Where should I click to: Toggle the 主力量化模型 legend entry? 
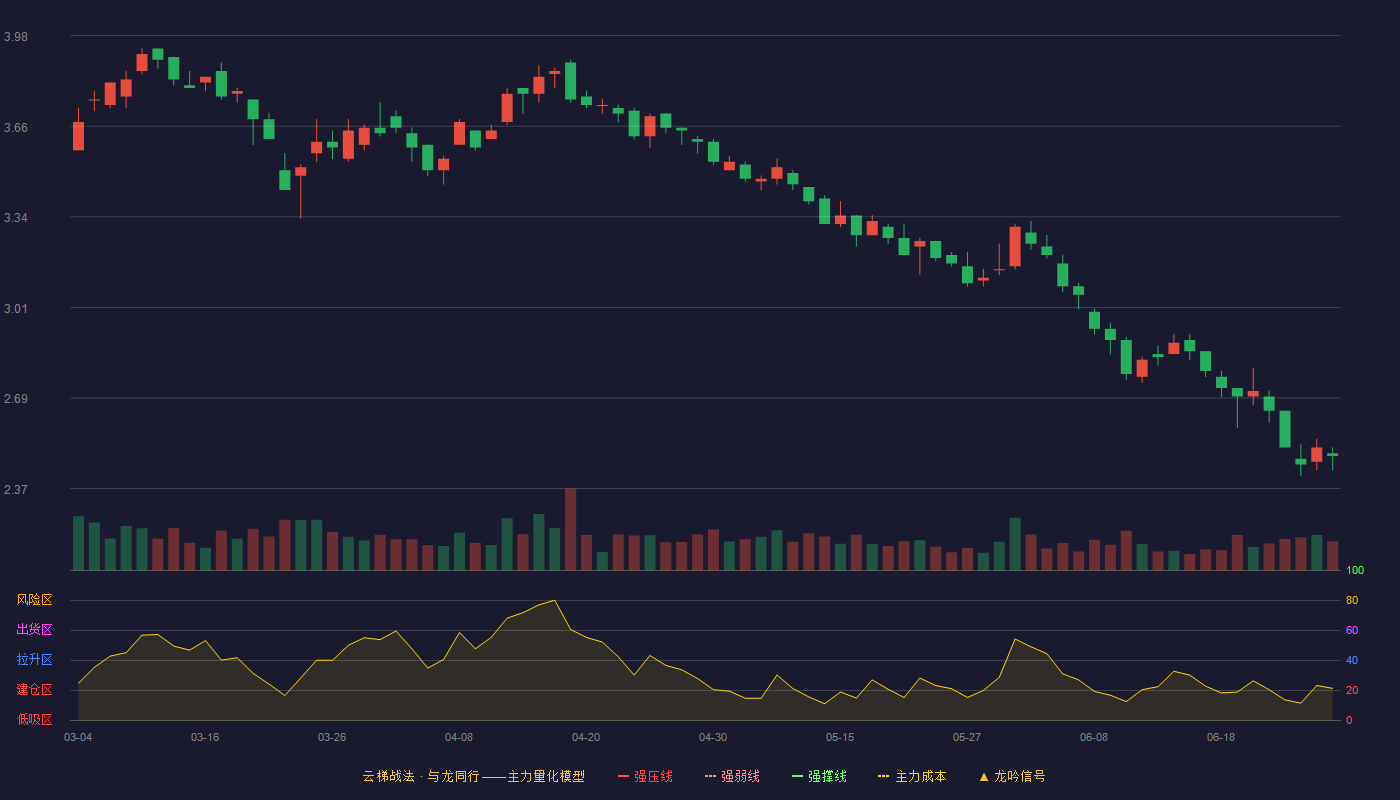pos(474,776)
